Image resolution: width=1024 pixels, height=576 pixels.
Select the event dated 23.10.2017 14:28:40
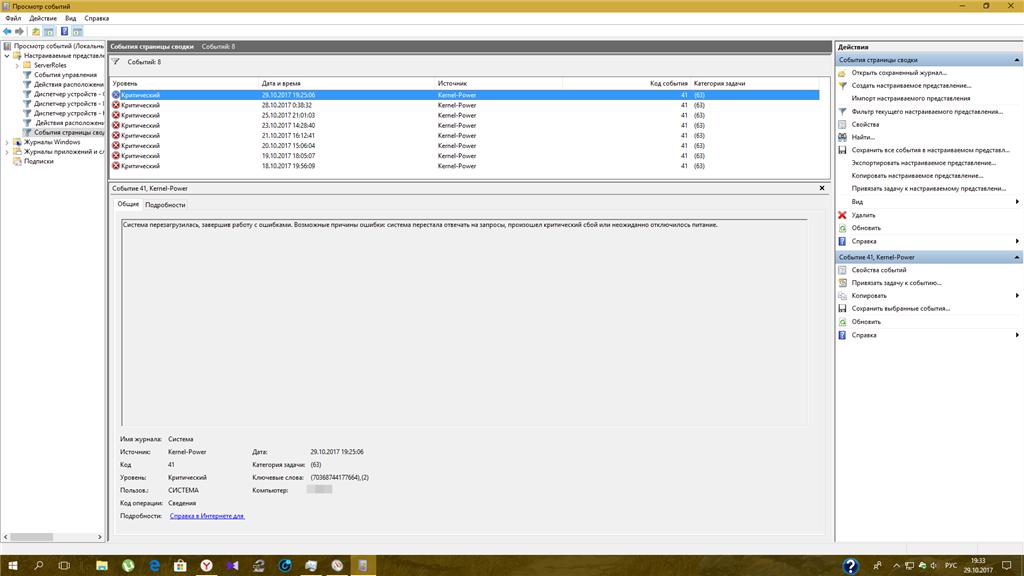click(465, 125)
